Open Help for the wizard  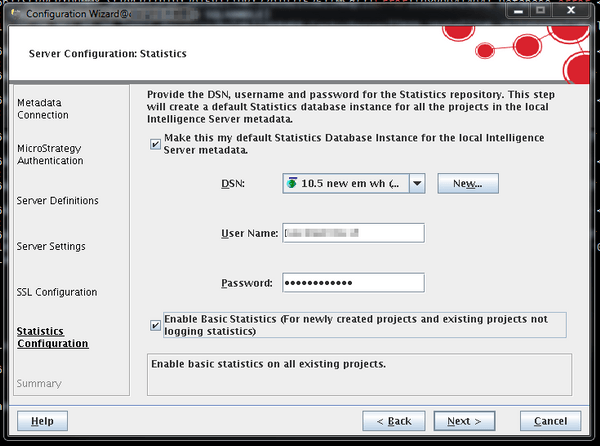(42, 421)
